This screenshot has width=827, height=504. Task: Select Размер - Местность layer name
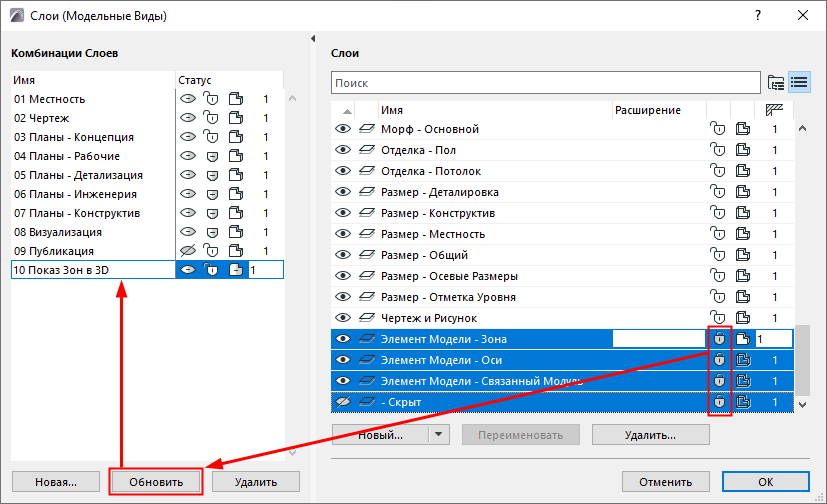tap(433, 234)
